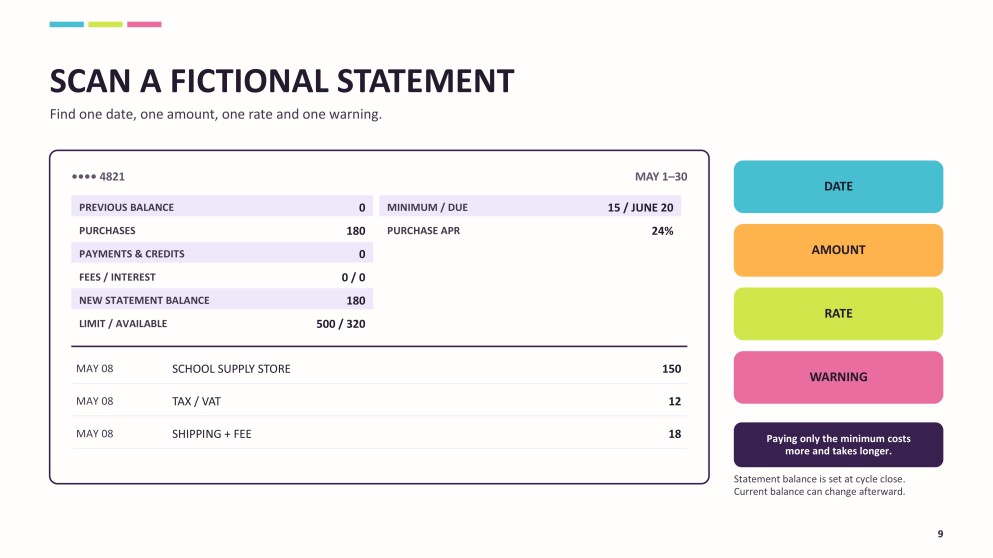
Task: Click the footnote 'Statement balance is set at cycle close'
Action: pyautogui.click(x=819, y=479)
